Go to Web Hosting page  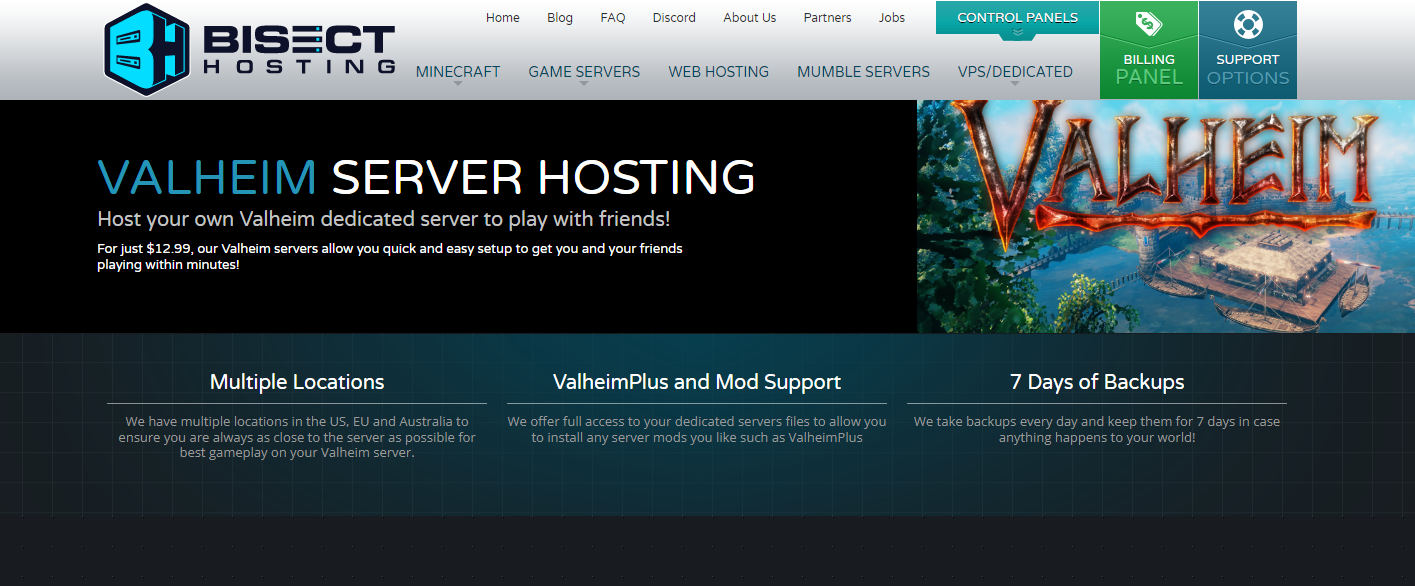coord(719,72)
